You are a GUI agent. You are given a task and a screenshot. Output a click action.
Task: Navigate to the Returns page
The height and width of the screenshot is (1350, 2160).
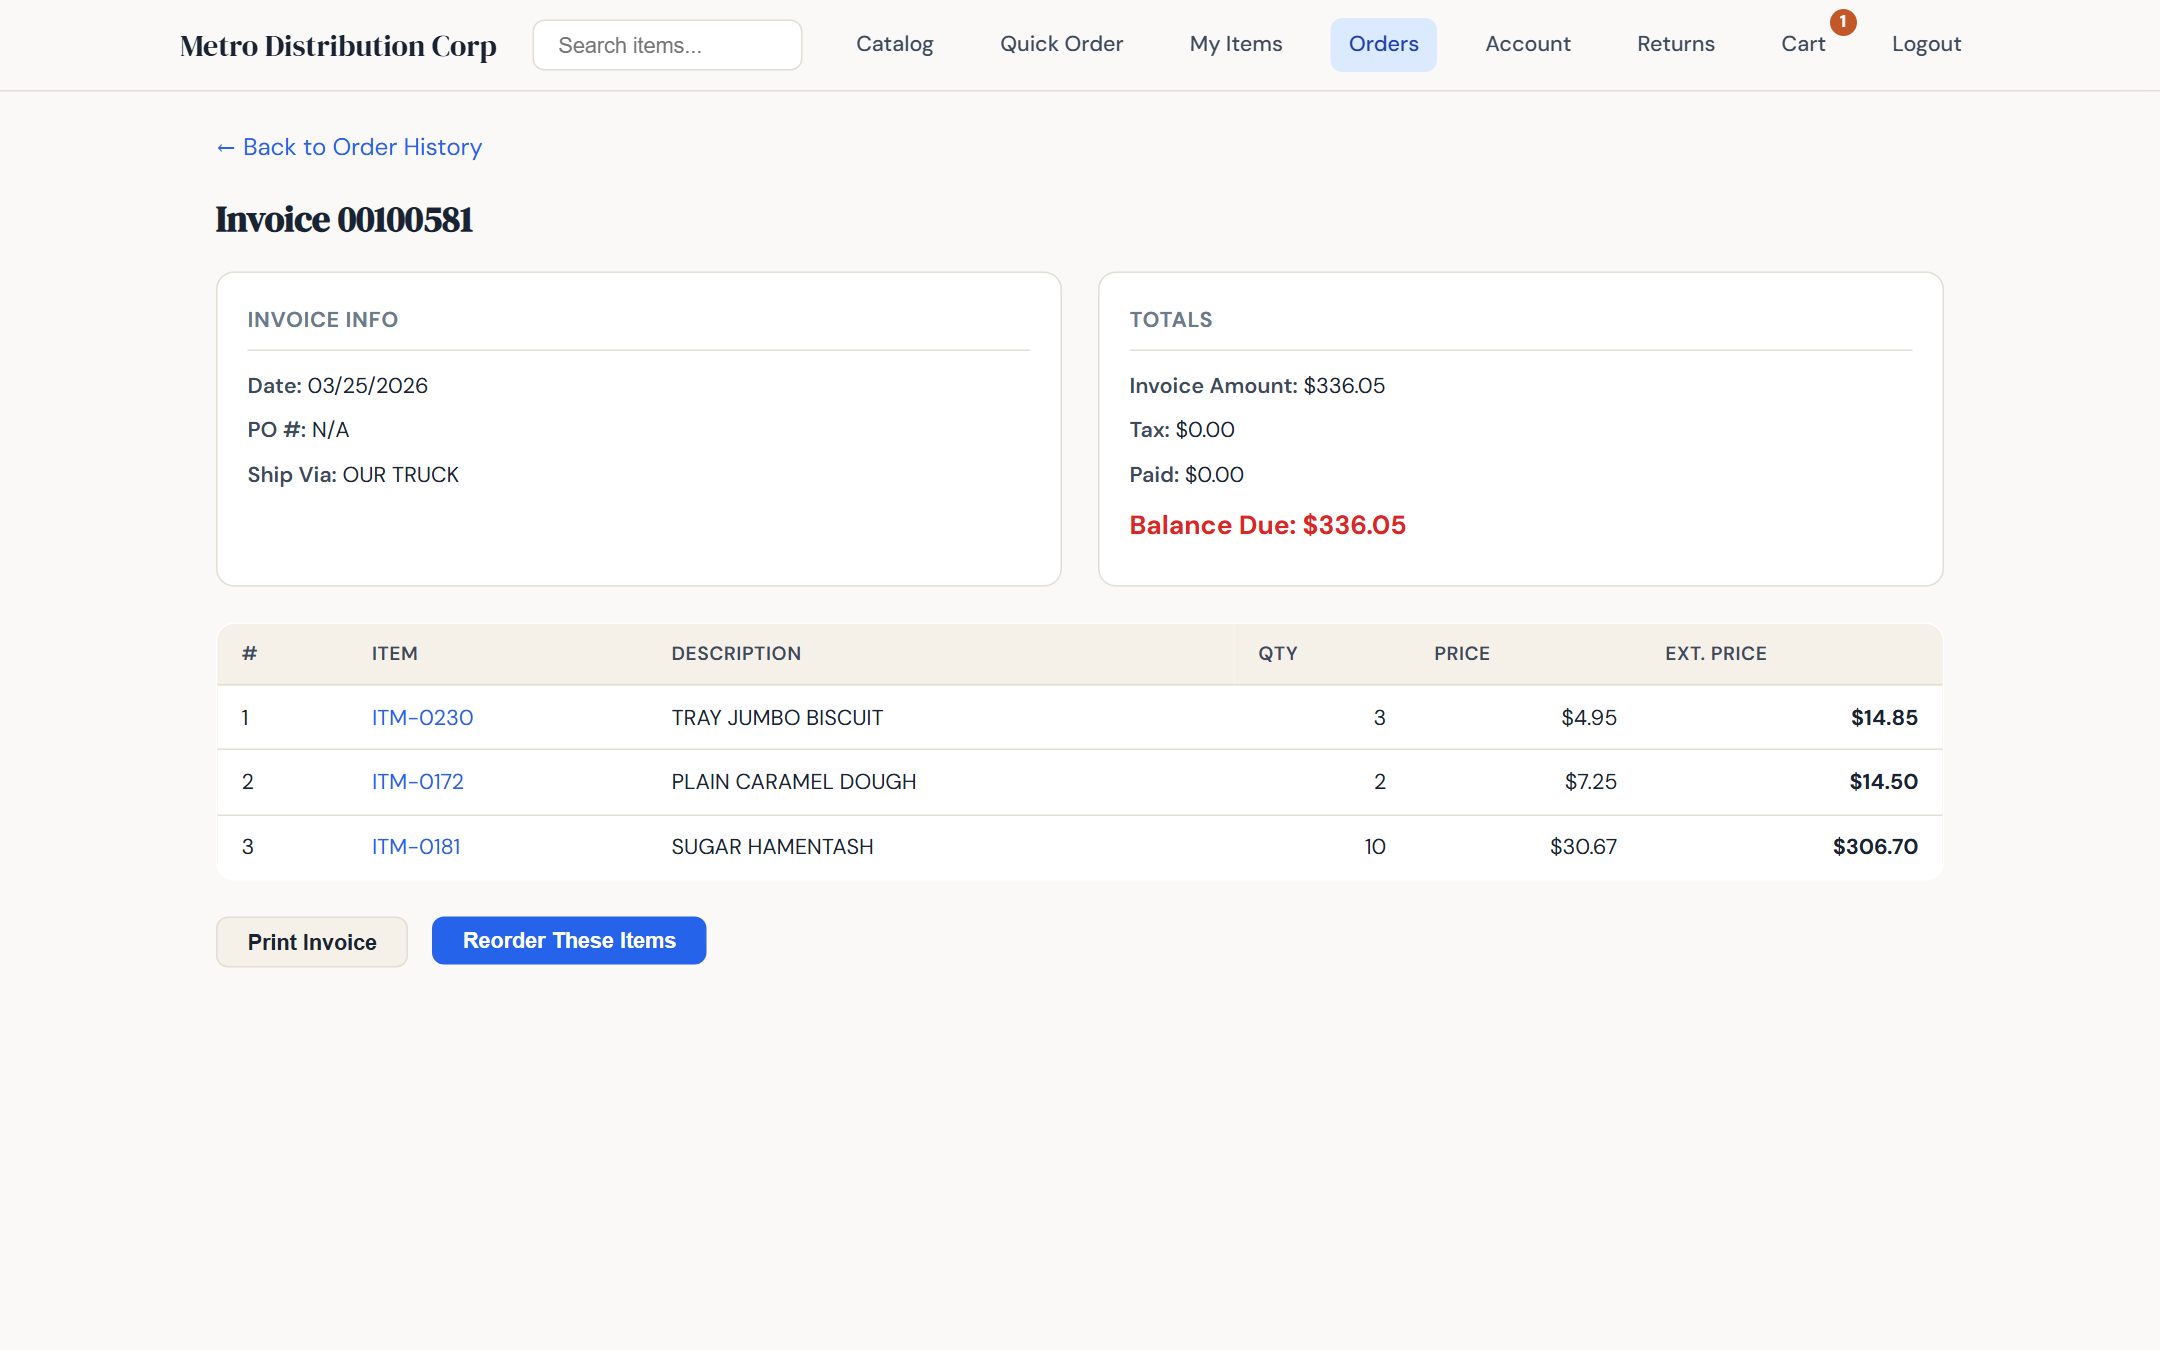pos(1675,44)
